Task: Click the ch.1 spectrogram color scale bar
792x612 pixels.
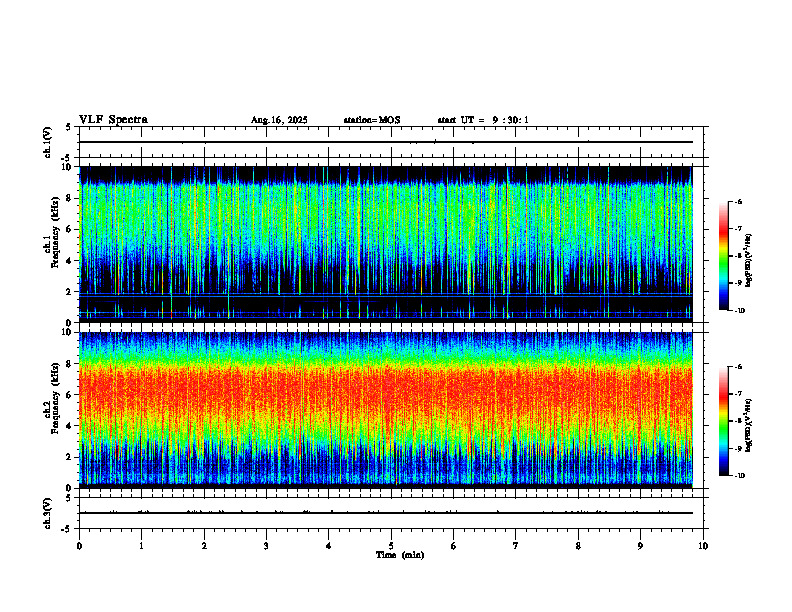Action: (724, 256)
